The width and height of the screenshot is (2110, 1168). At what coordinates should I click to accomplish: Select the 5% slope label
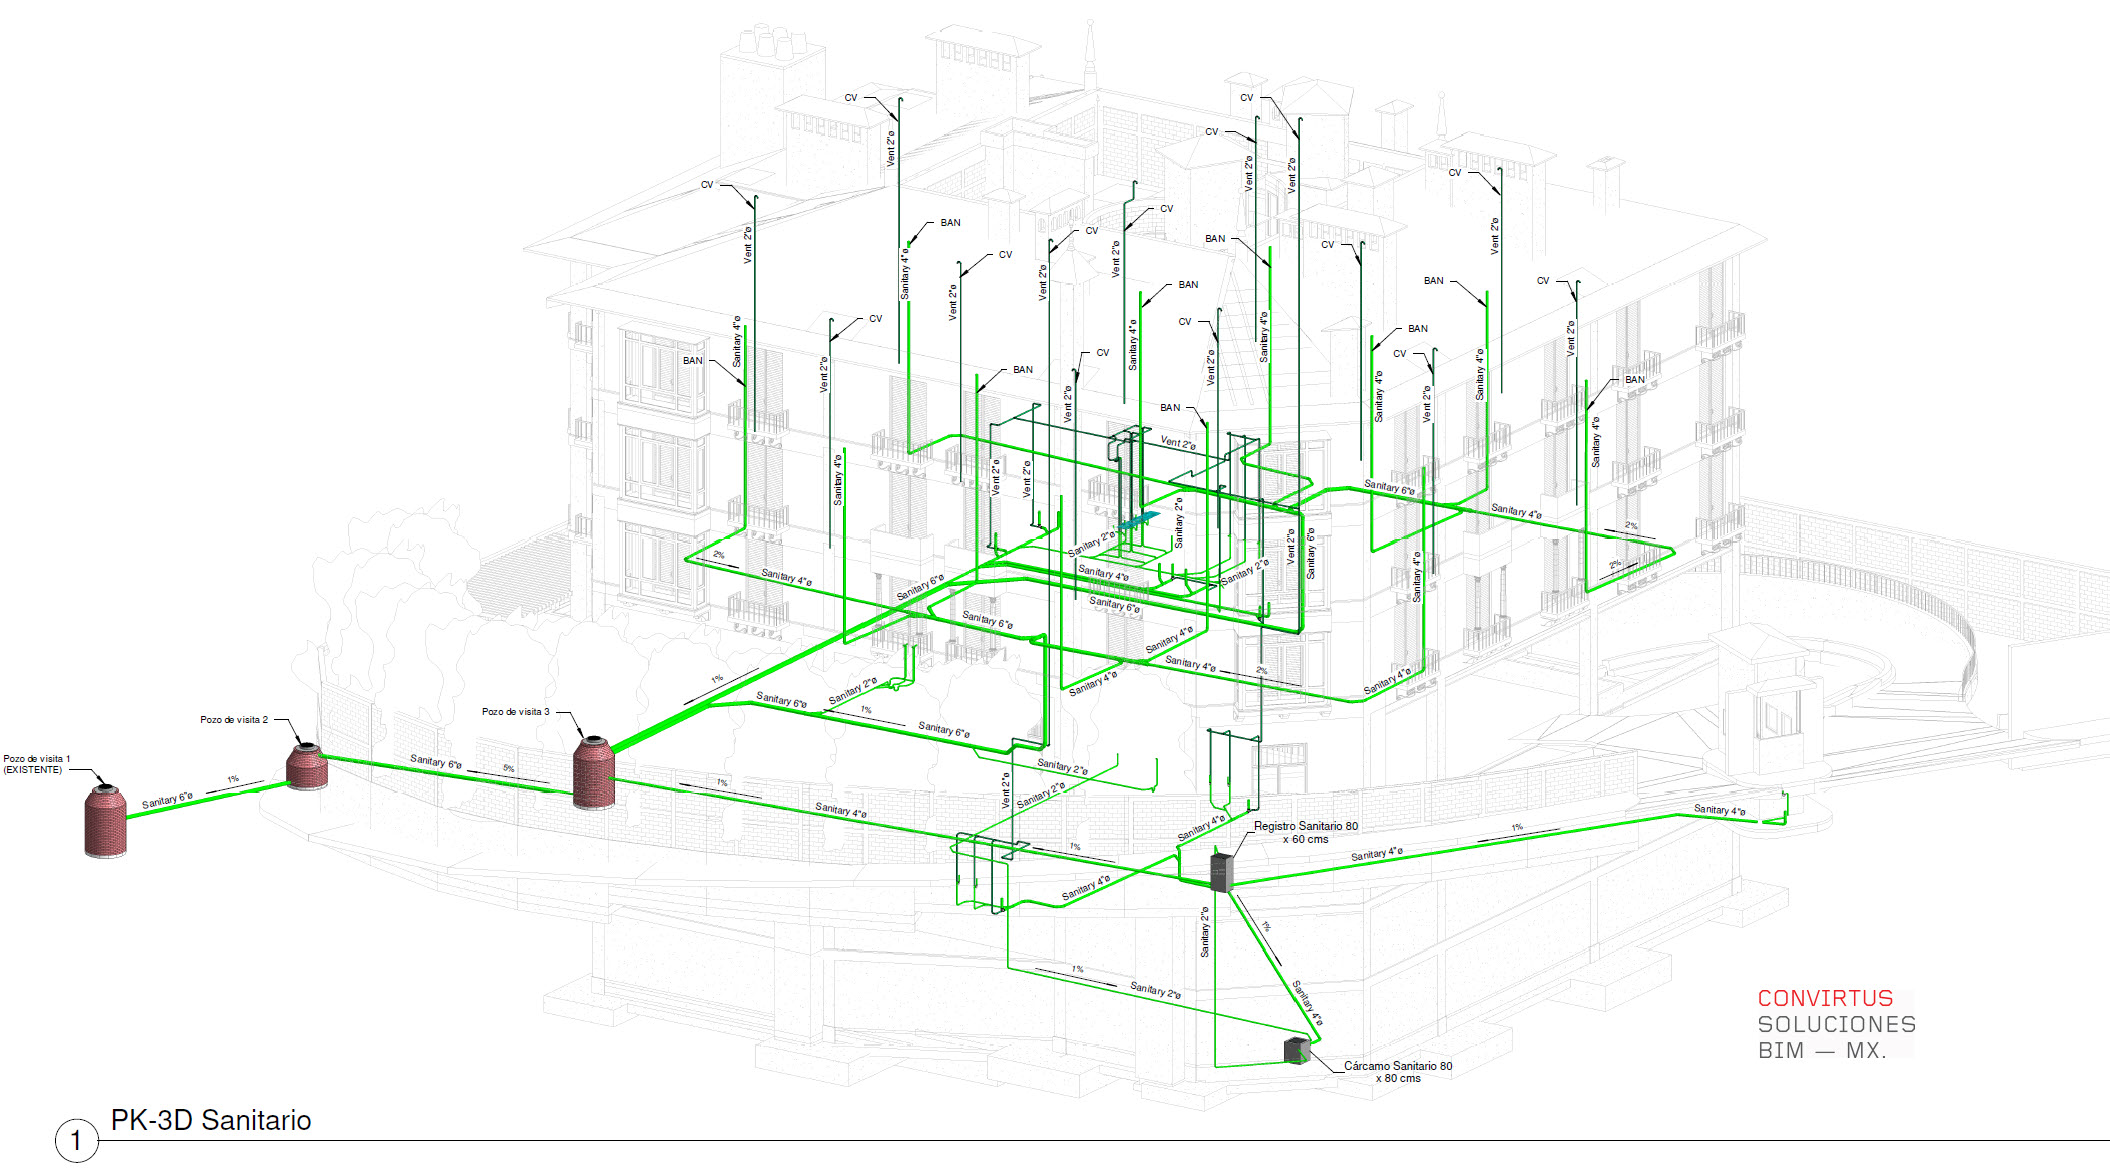tap(509, 768)
